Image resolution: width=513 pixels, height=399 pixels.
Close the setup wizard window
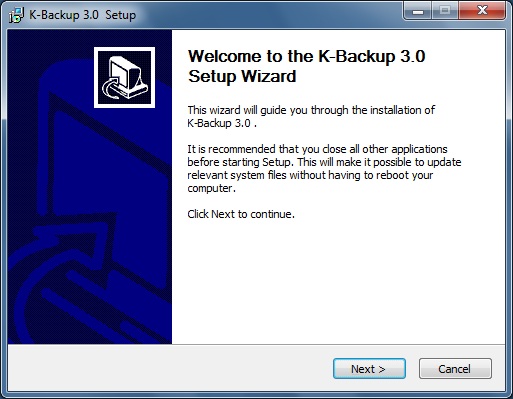click(482, 11)
